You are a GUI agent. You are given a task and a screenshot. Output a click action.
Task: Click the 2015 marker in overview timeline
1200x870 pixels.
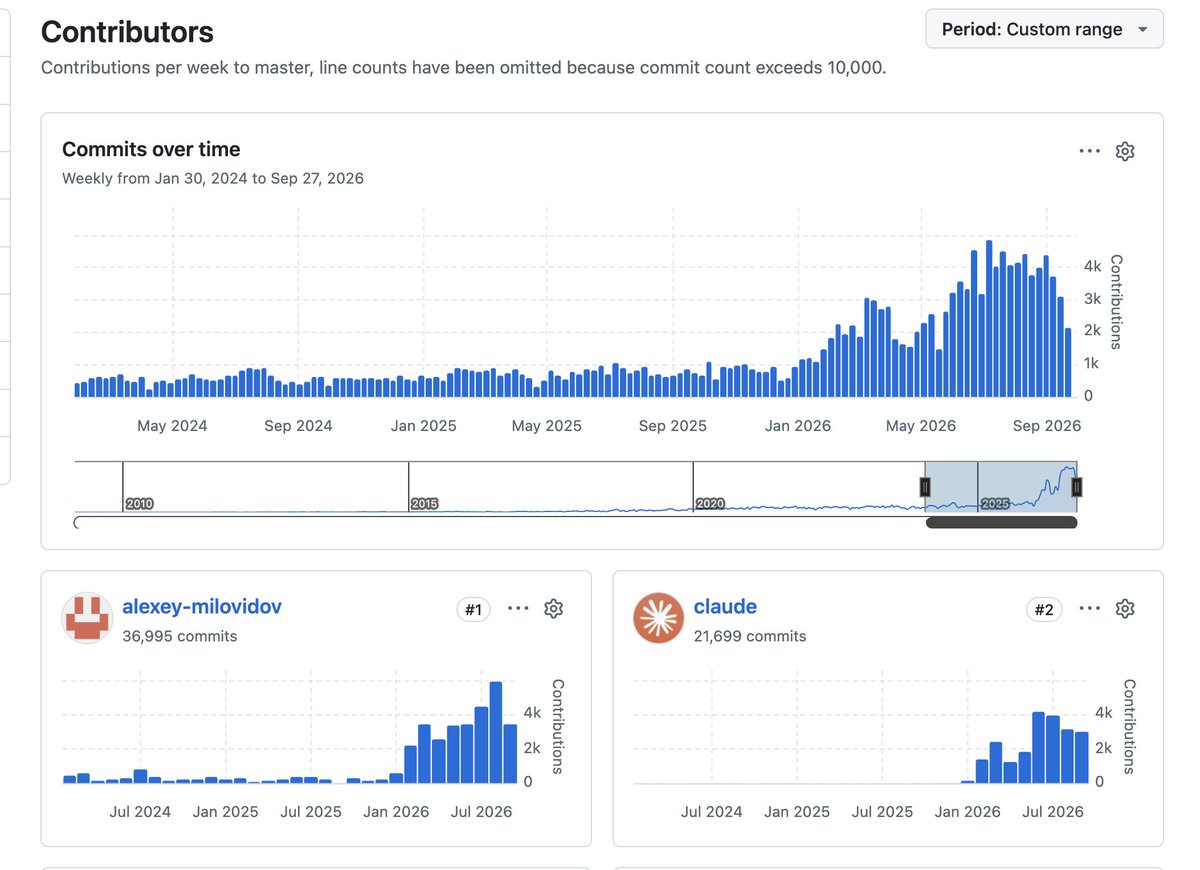[425, 504]
